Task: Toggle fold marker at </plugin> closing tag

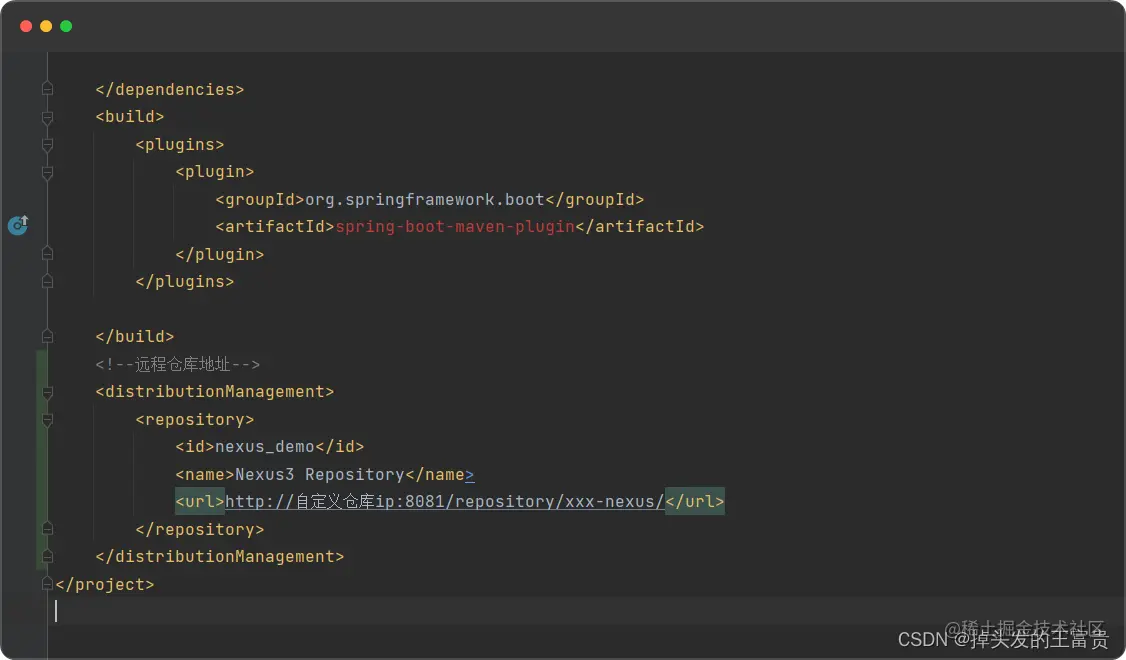Action: tap(47, 254)
